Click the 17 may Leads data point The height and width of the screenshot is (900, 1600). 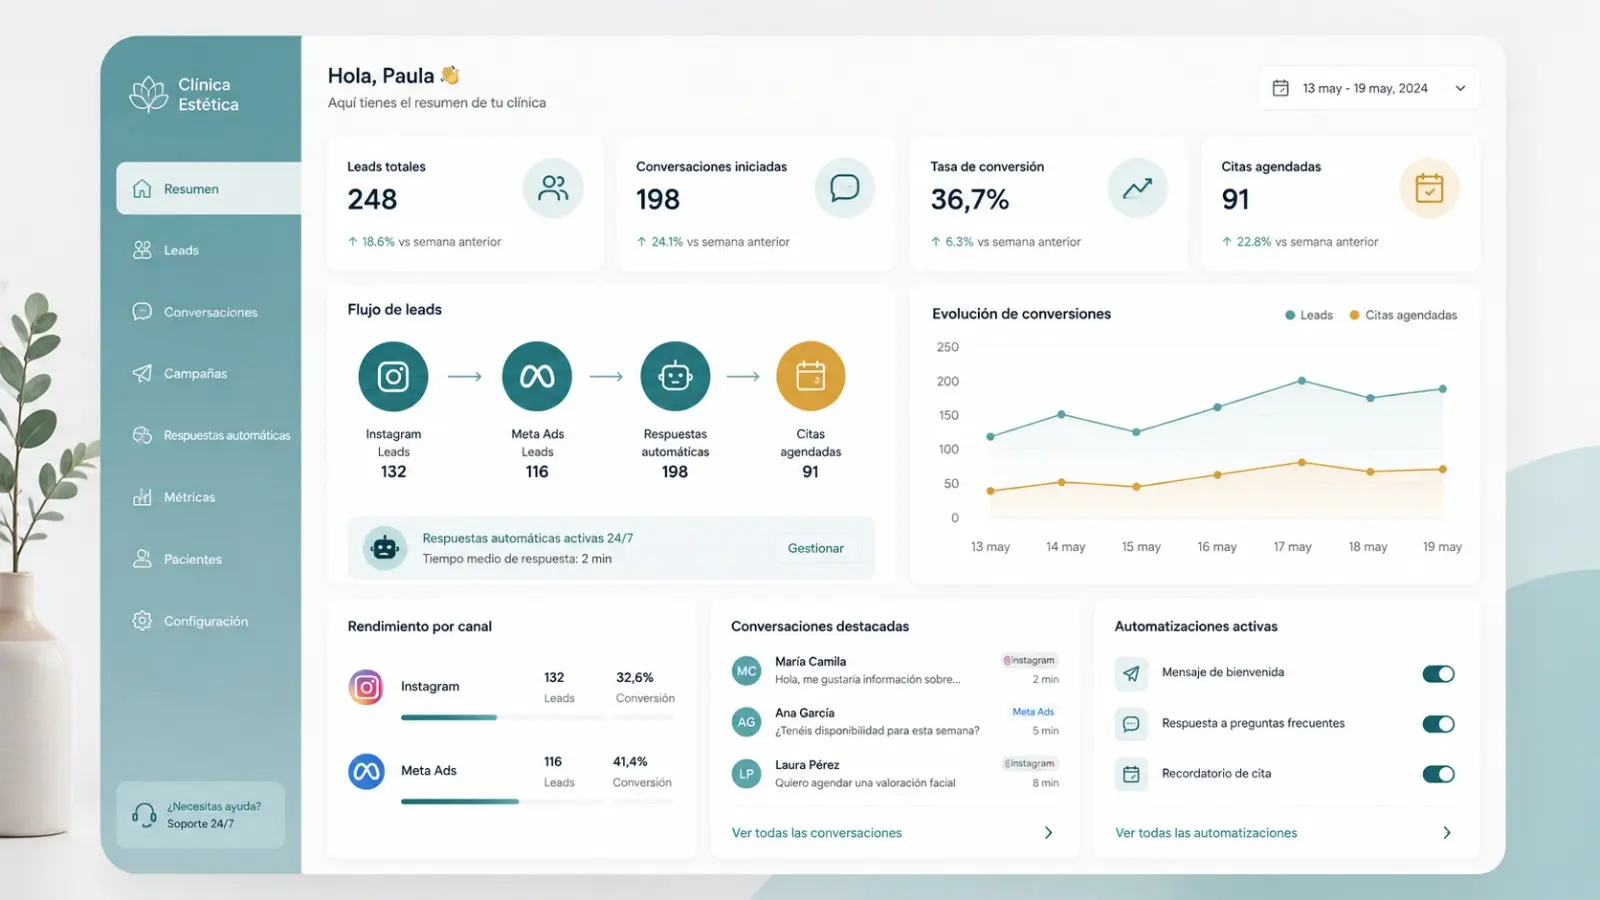point(1301,381)
